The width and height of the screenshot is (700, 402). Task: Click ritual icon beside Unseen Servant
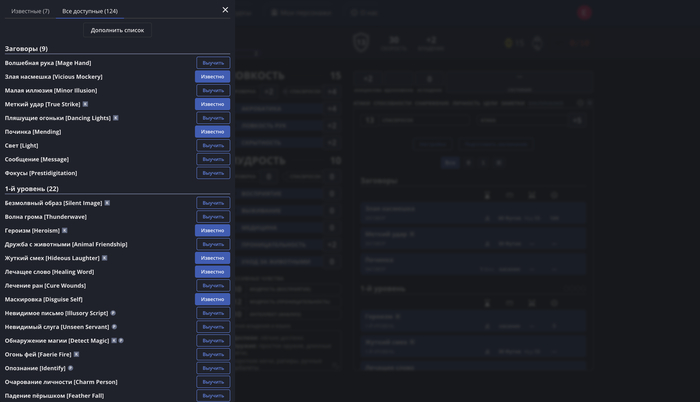pos(115,326)
